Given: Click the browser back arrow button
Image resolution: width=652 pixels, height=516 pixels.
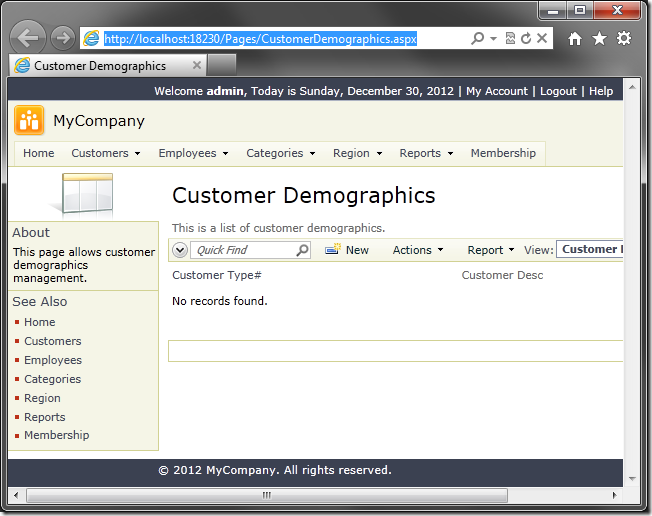Looking at the screenshot, I should pyautogui.click(x=29, y=38).
